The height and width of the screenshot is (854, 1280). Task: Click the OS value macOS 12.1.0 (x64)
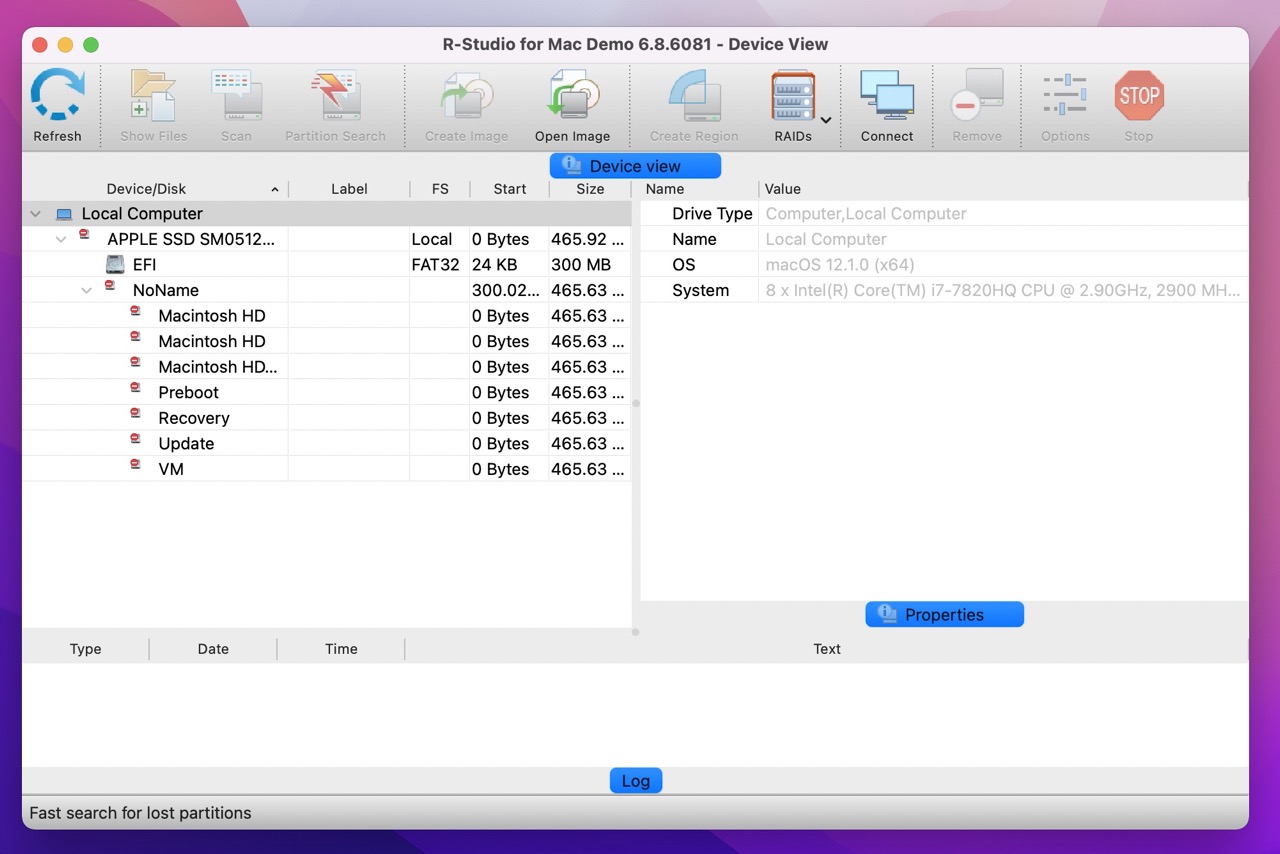(x=840, y=265)
